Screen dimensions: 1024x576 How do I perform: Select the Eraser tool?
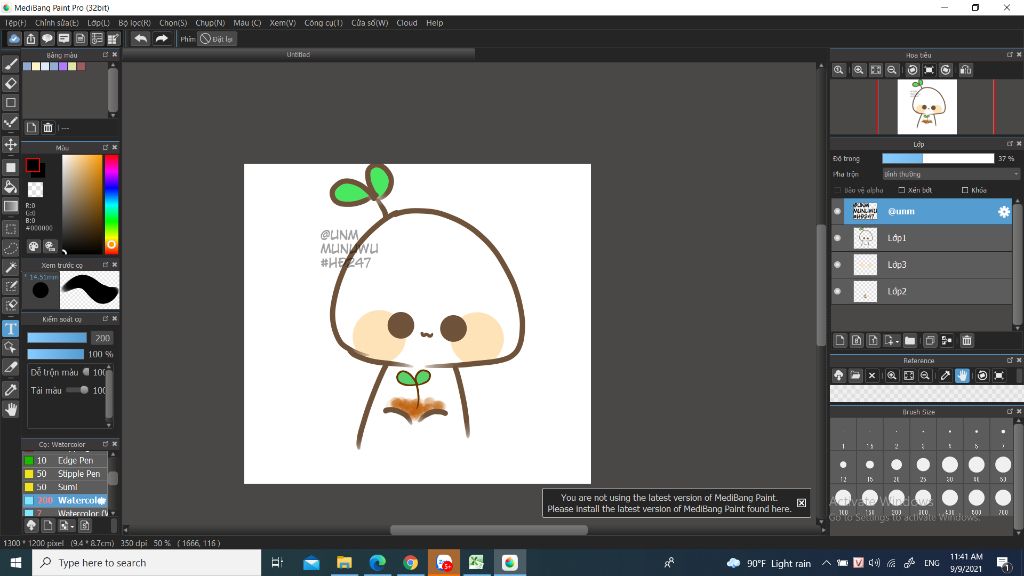pyautogui.click(x=10, y=83)
